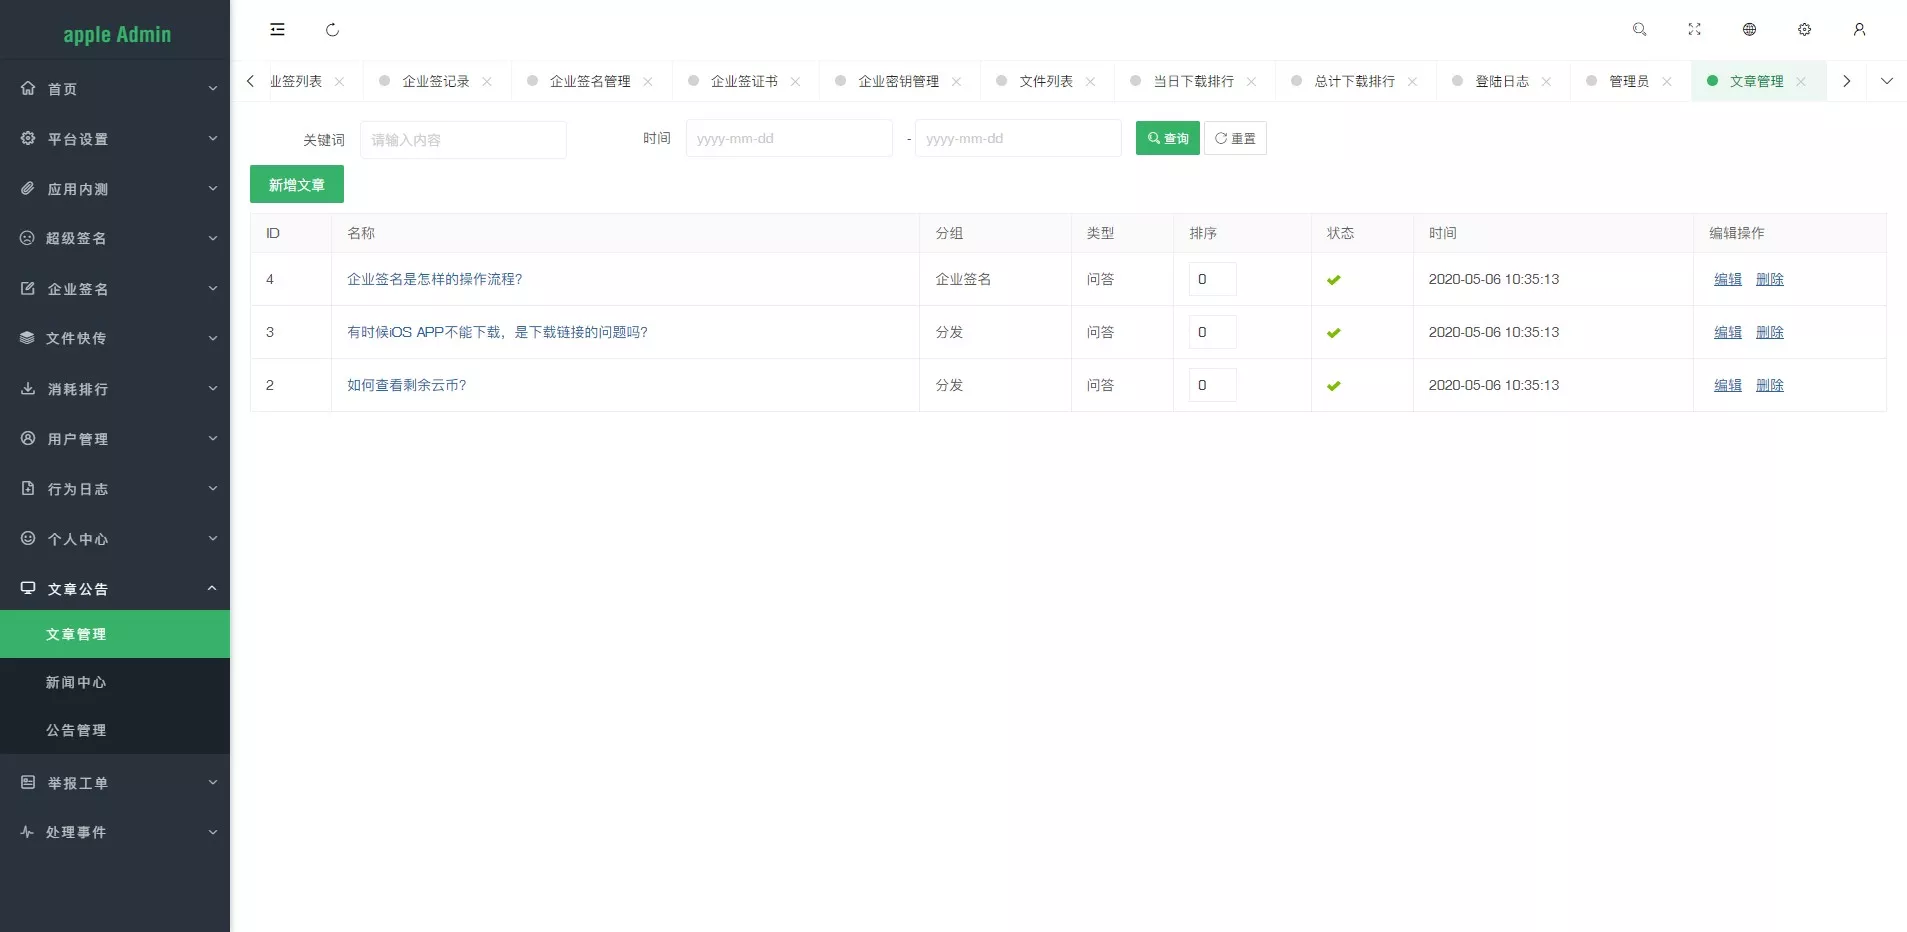Open the search icon in the top toolbar
The height and width of the screenshot is (932, 1907).
tap(1639, 29)
